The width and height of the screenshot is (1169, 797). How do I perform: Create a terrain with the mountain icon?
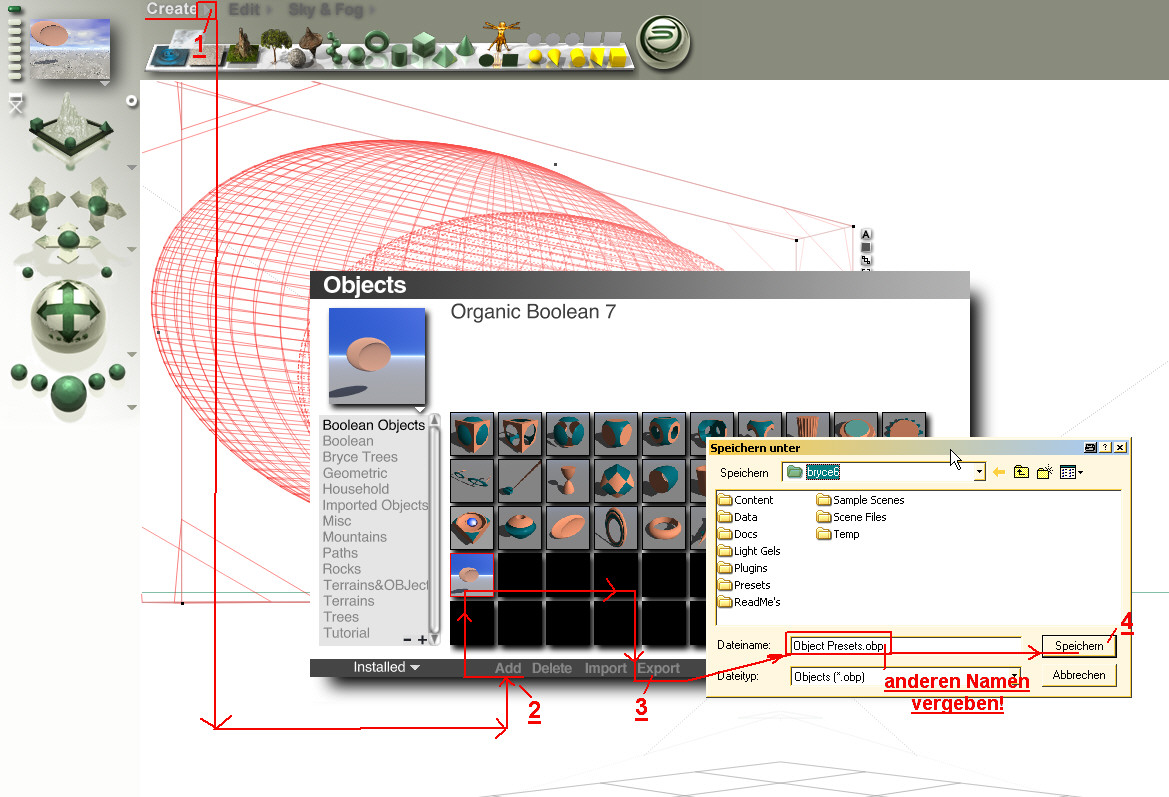pos(242,46)
